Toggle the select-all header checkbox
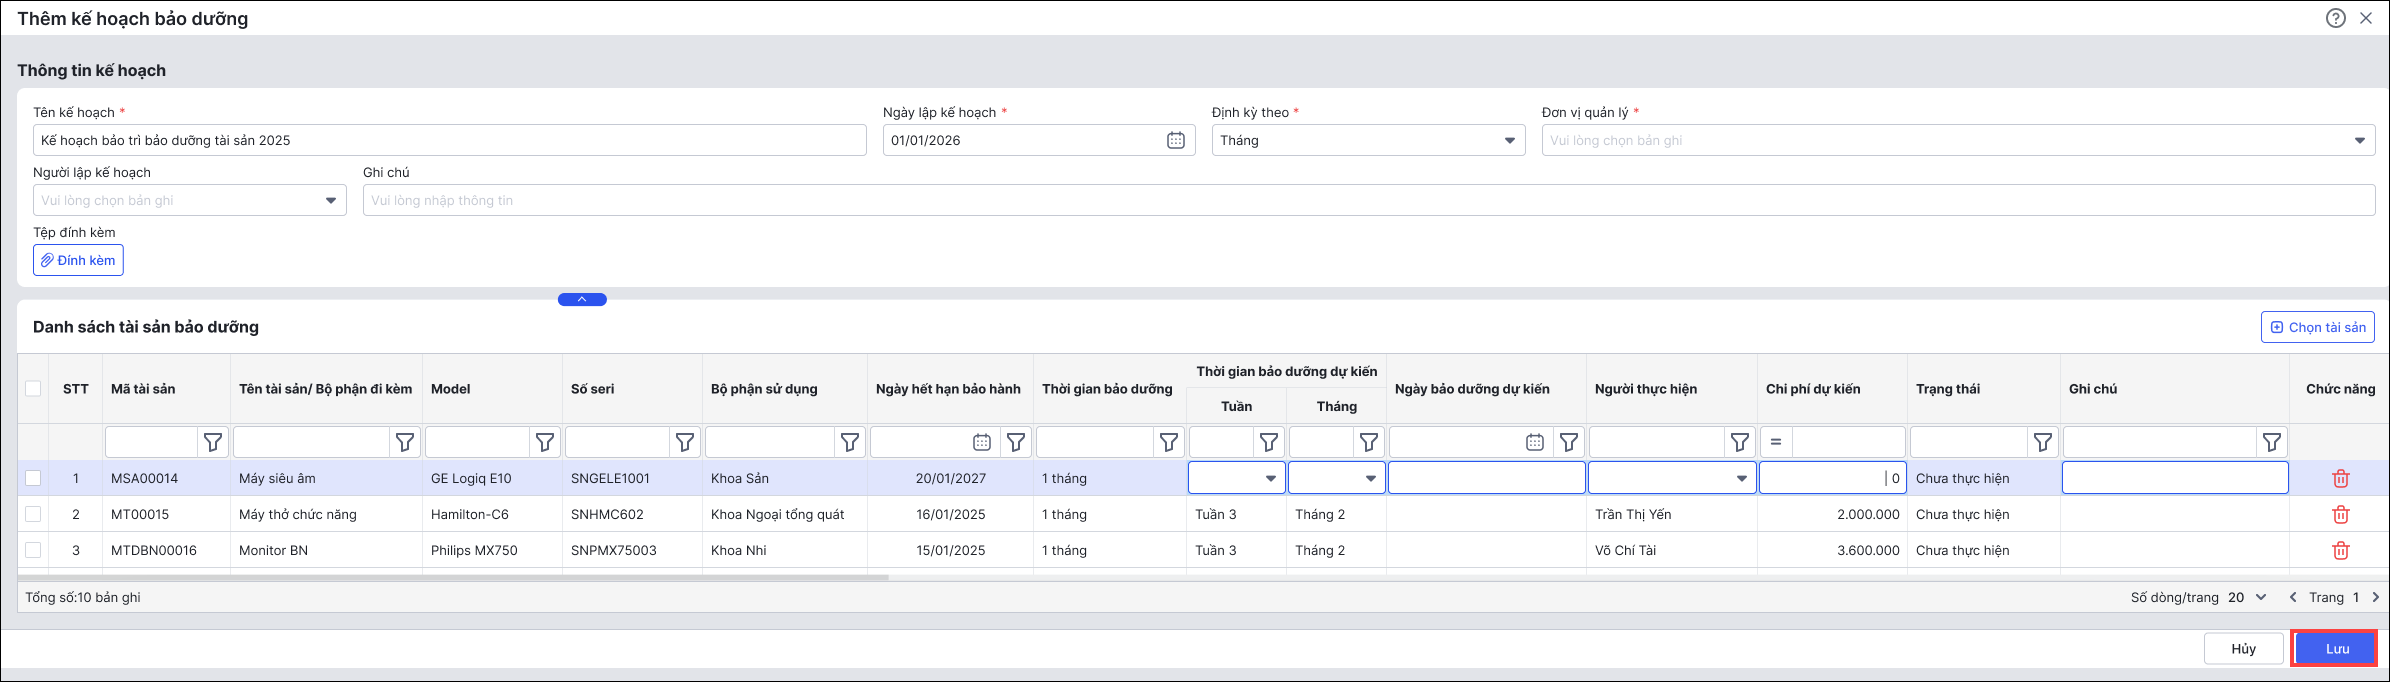Image resolution: width=2390 pixels, height=682 pixels. coord(33,389)
